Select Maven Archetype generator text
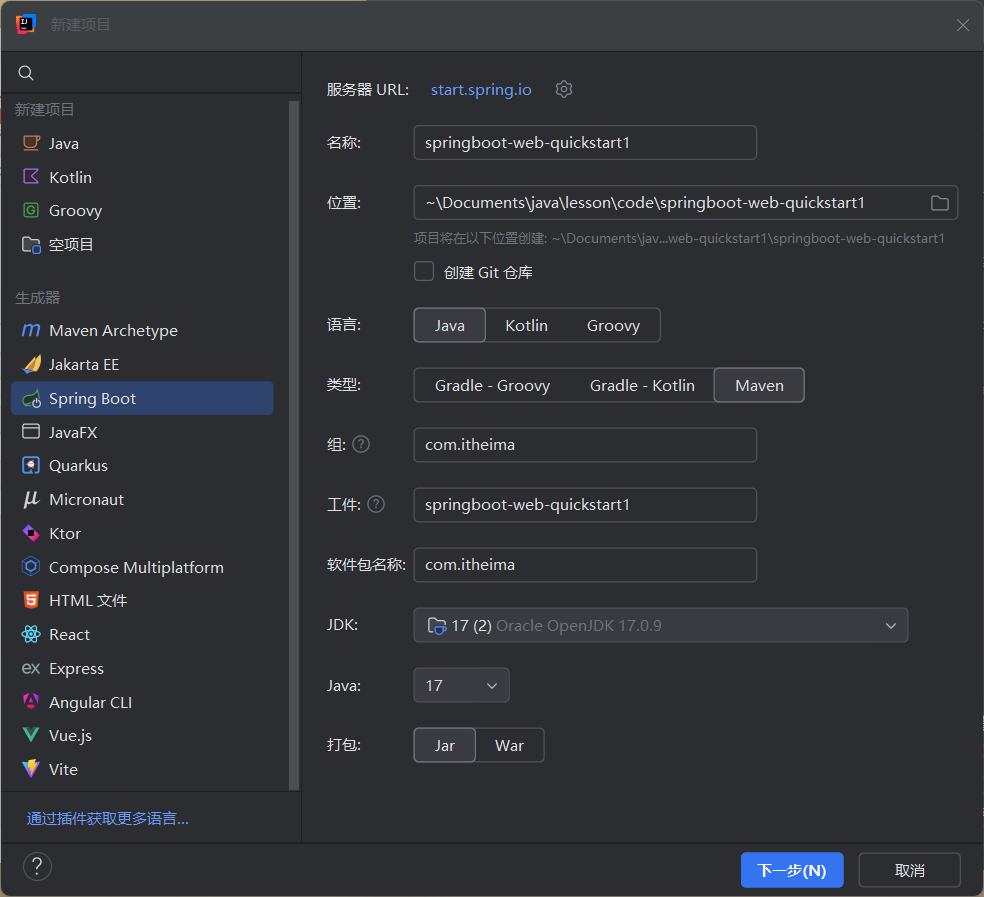This screenshot has width=984, height=897. coord(113,330)
